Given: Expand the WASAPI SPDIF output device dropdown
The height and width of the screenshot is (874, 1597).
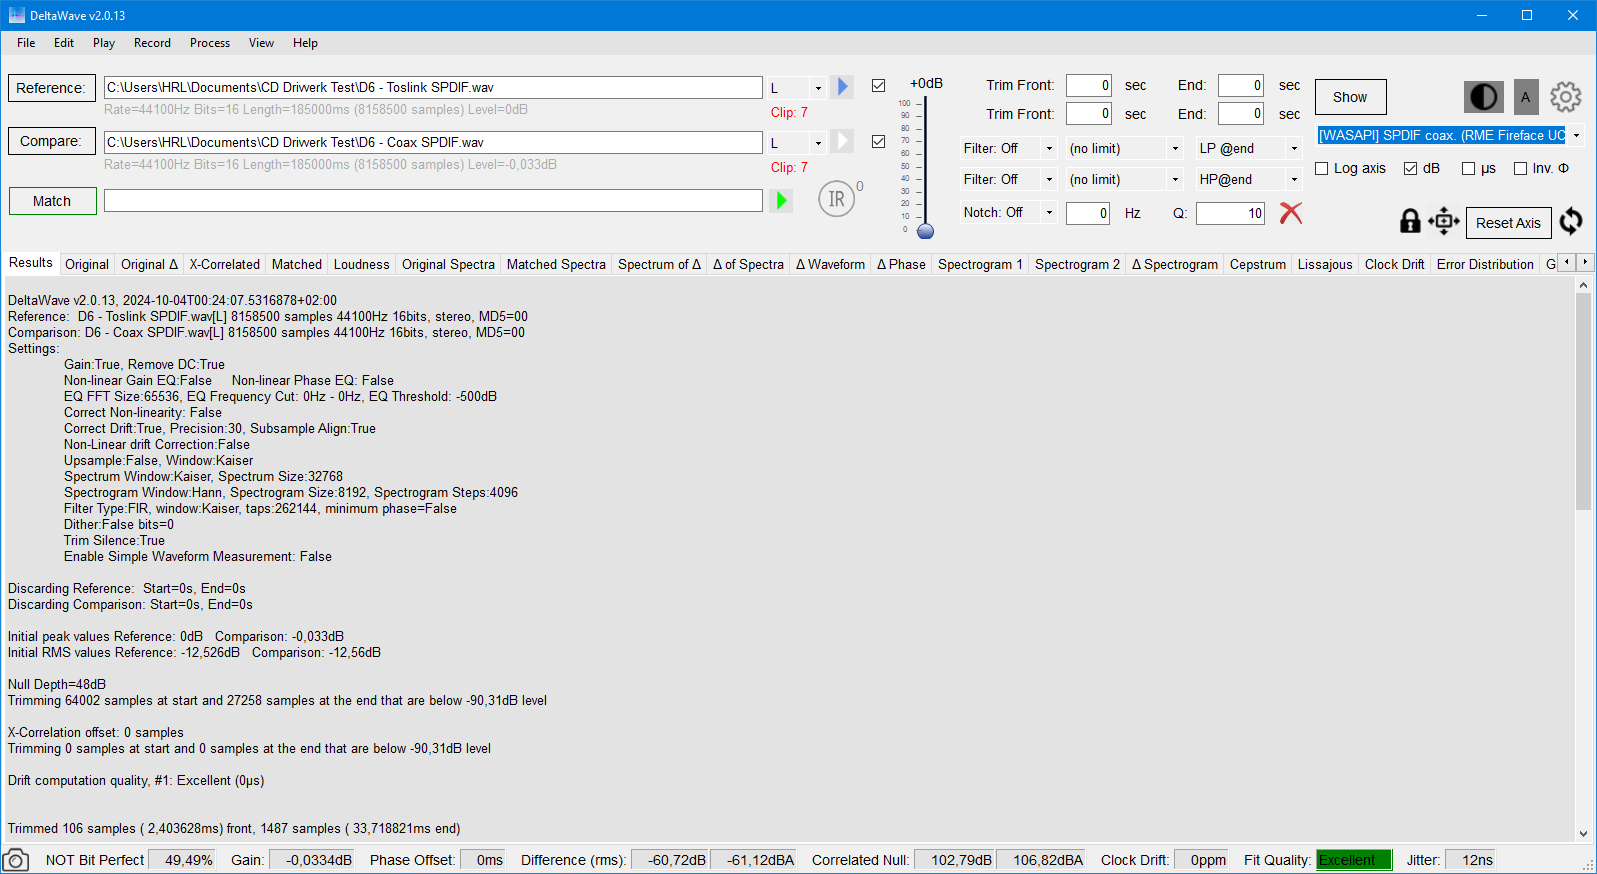Looking at the screenshot, I should point(1577,136).
